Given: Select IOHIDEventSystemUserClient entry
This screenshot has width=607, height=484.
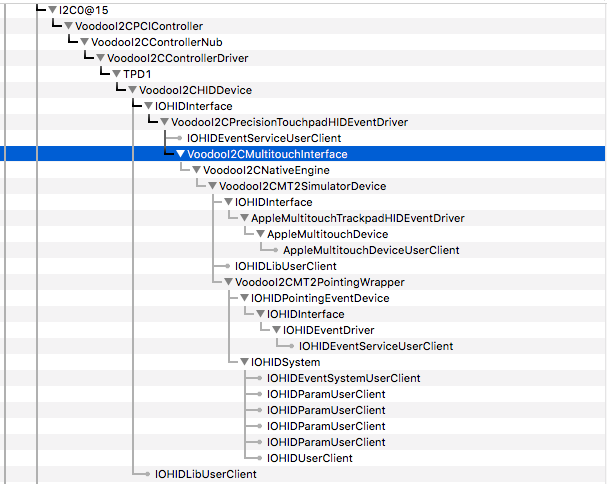Looking at the screenshot, I should coord(344,378).
